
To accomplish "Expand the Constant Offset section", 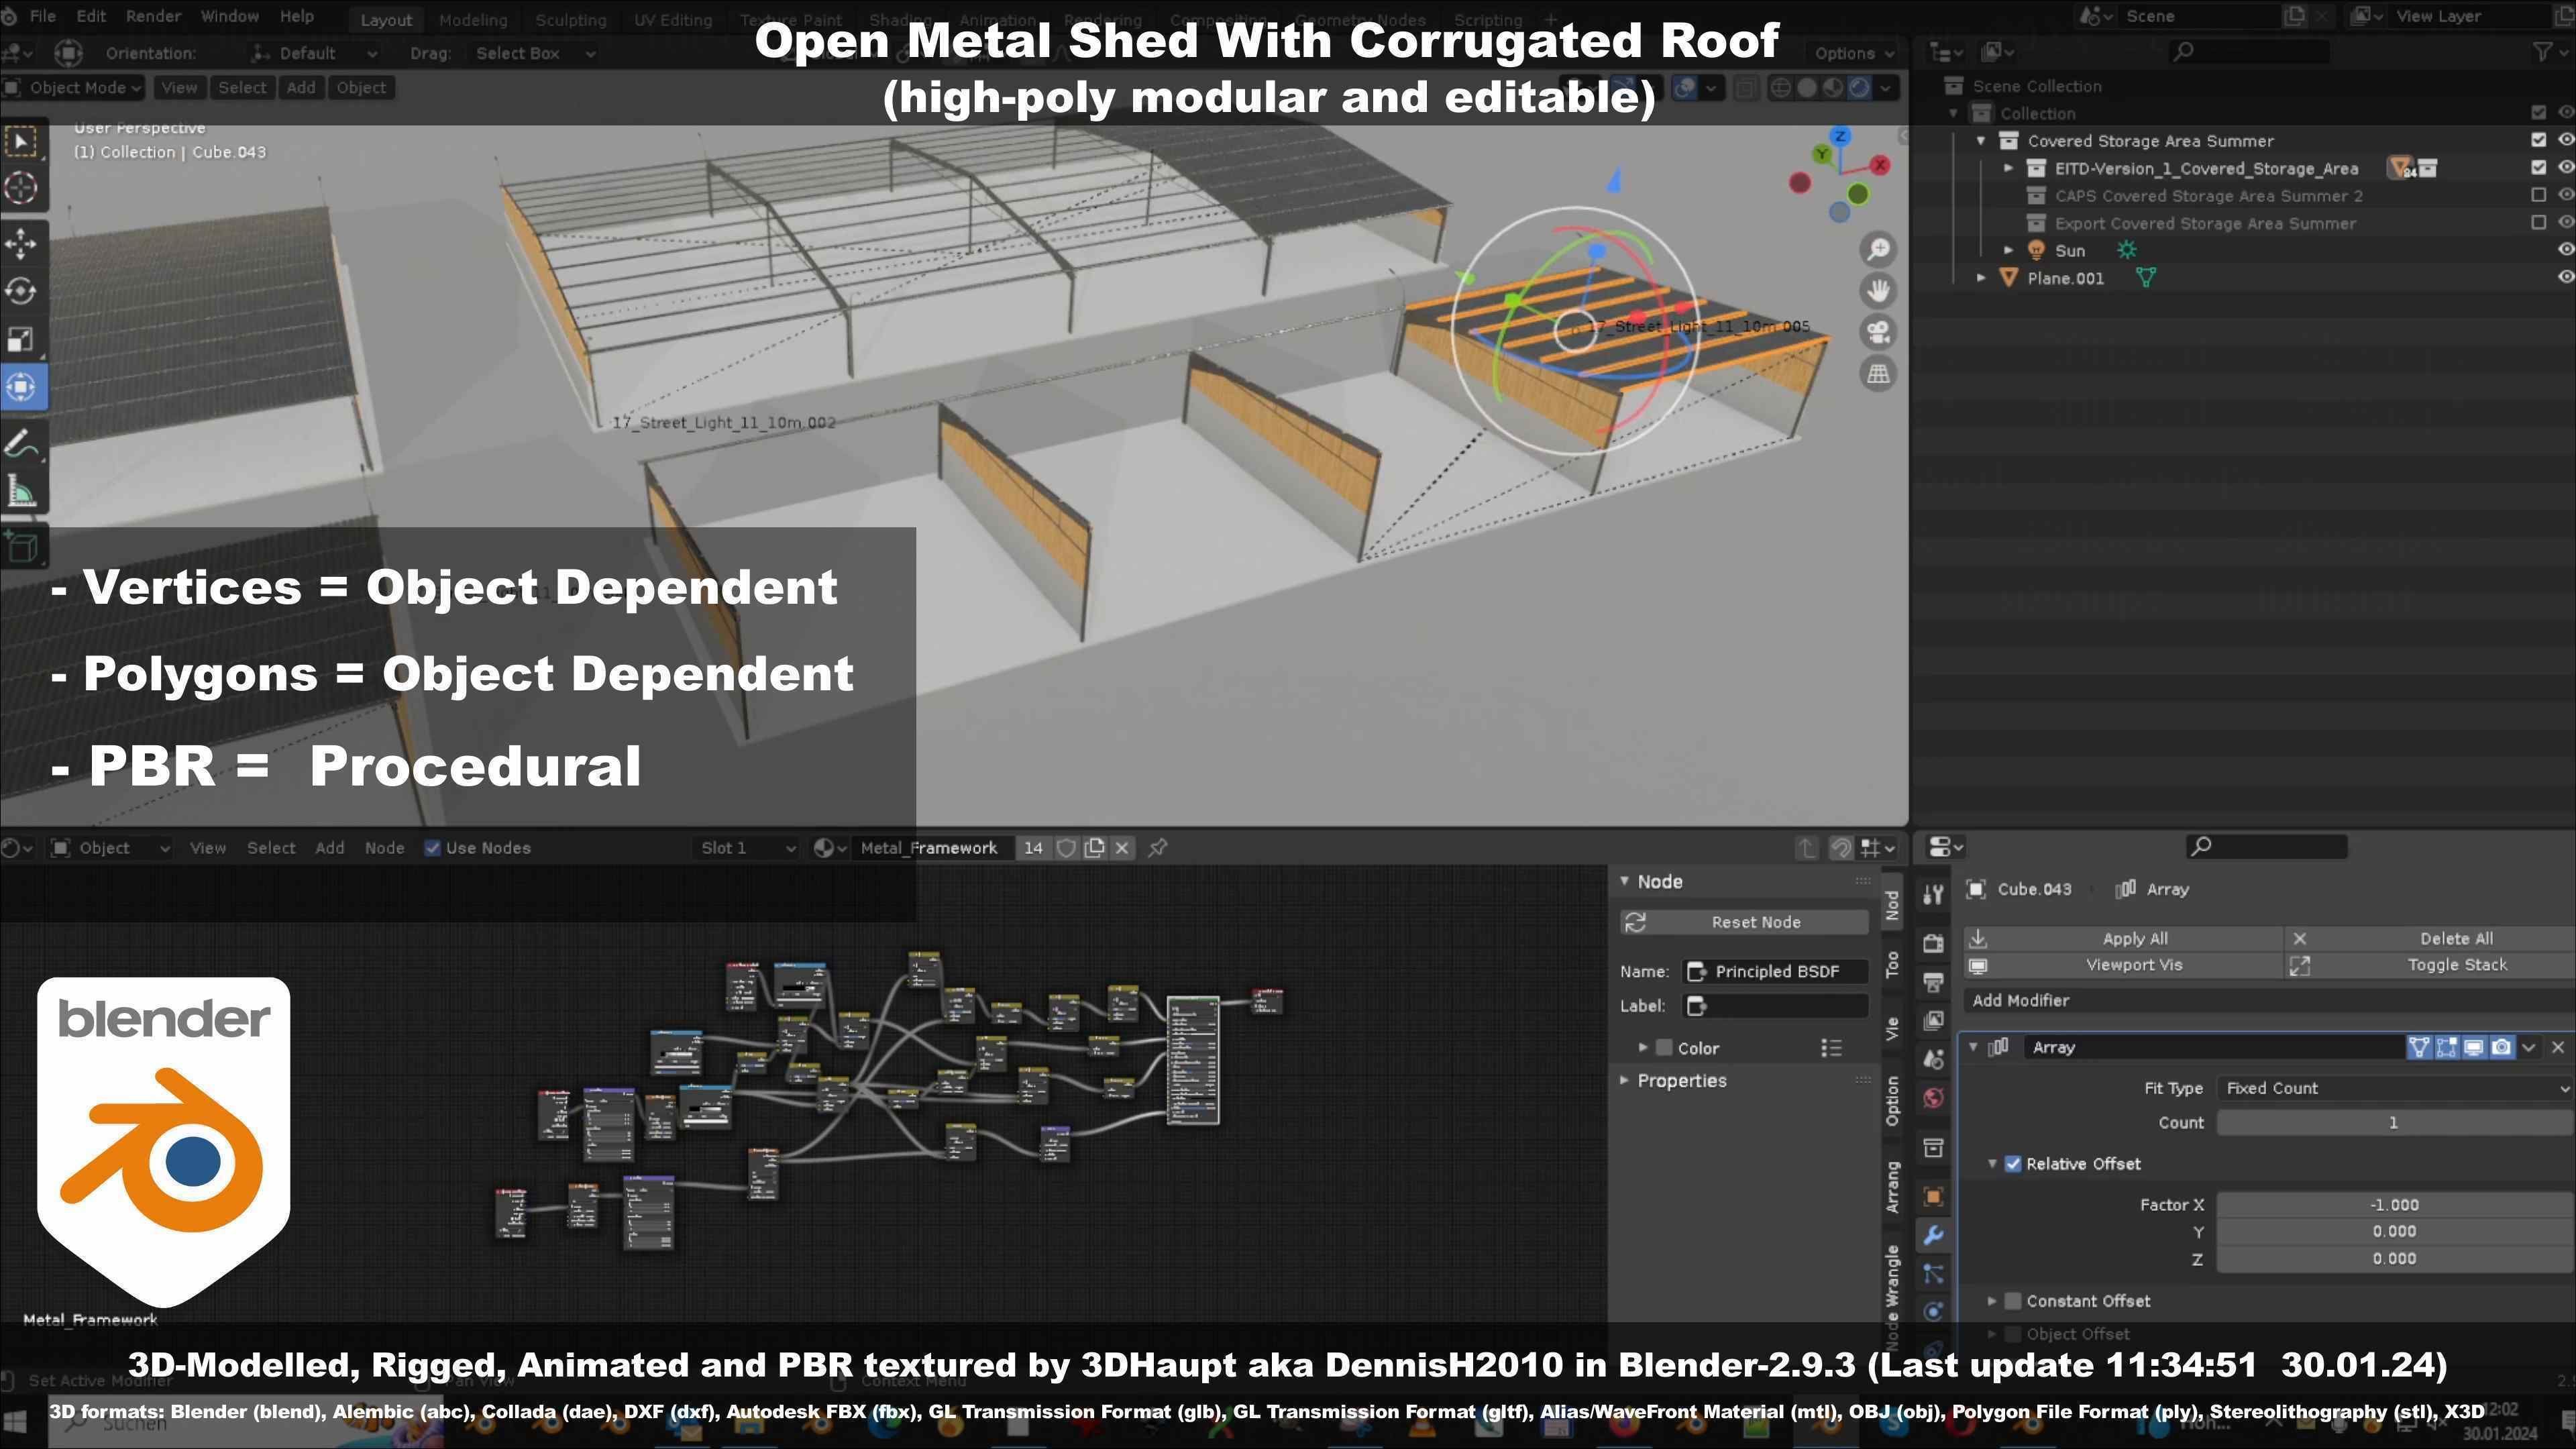I will [x=1992, y=1301].
